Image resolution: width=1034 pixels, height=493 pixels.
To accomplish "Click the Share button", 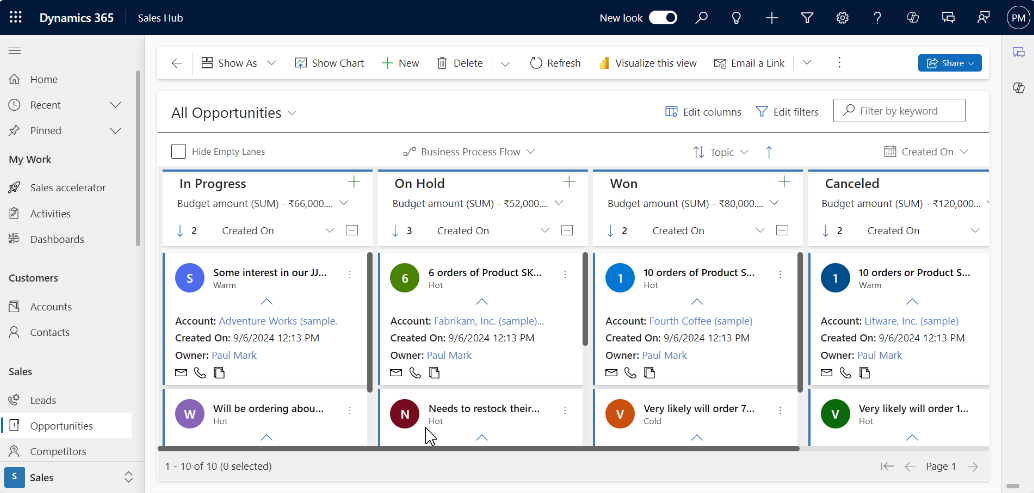I will coord(949,63).
